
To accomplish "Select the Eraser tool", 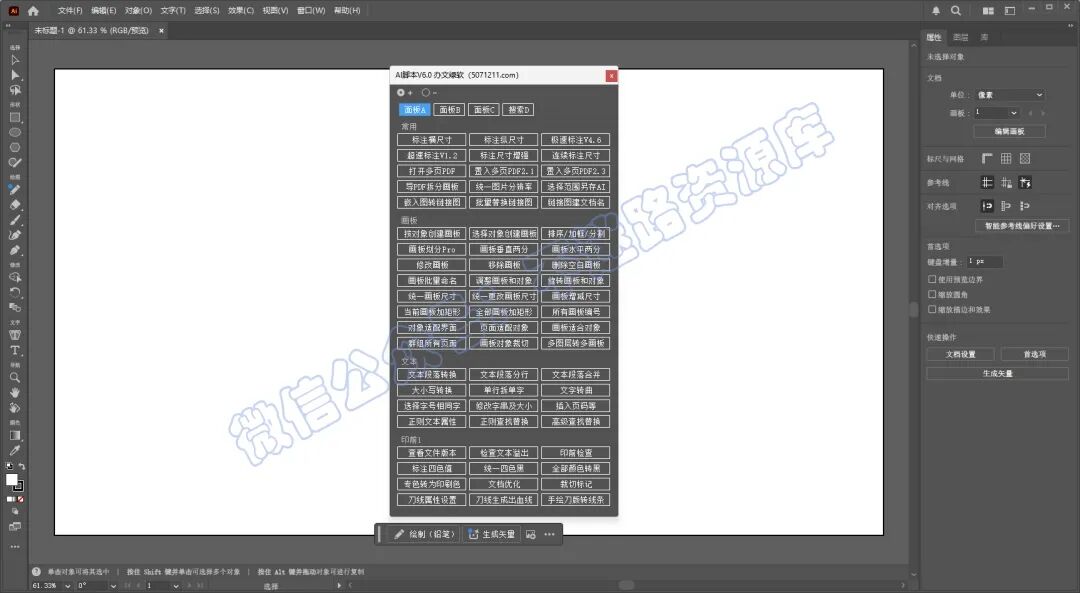I will (14, 205).
